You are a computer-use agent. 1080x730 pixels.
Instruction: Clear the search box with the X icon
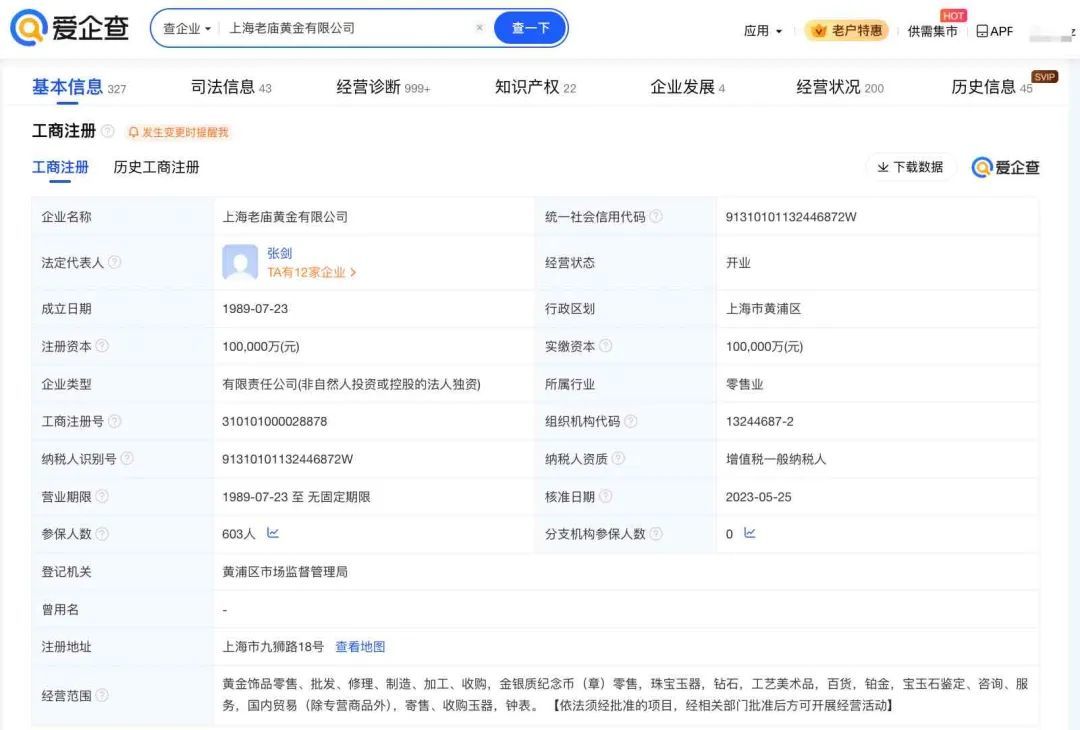479,28
